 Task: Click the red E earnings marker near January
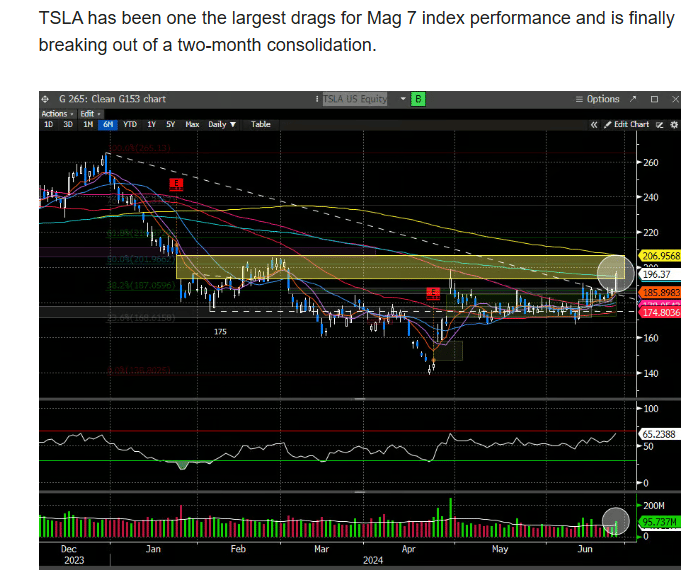pyautogui.click(x=176, y=184)
